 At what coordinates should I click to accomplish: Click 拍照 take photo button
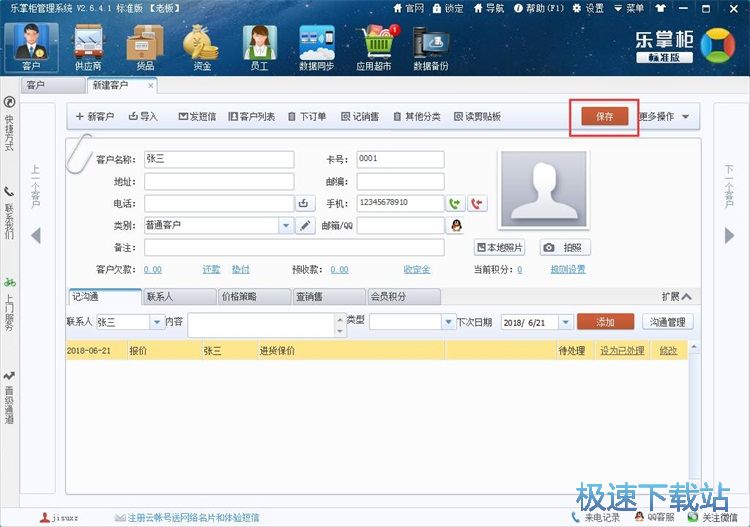pyautogui.click(x=565, y=247)
